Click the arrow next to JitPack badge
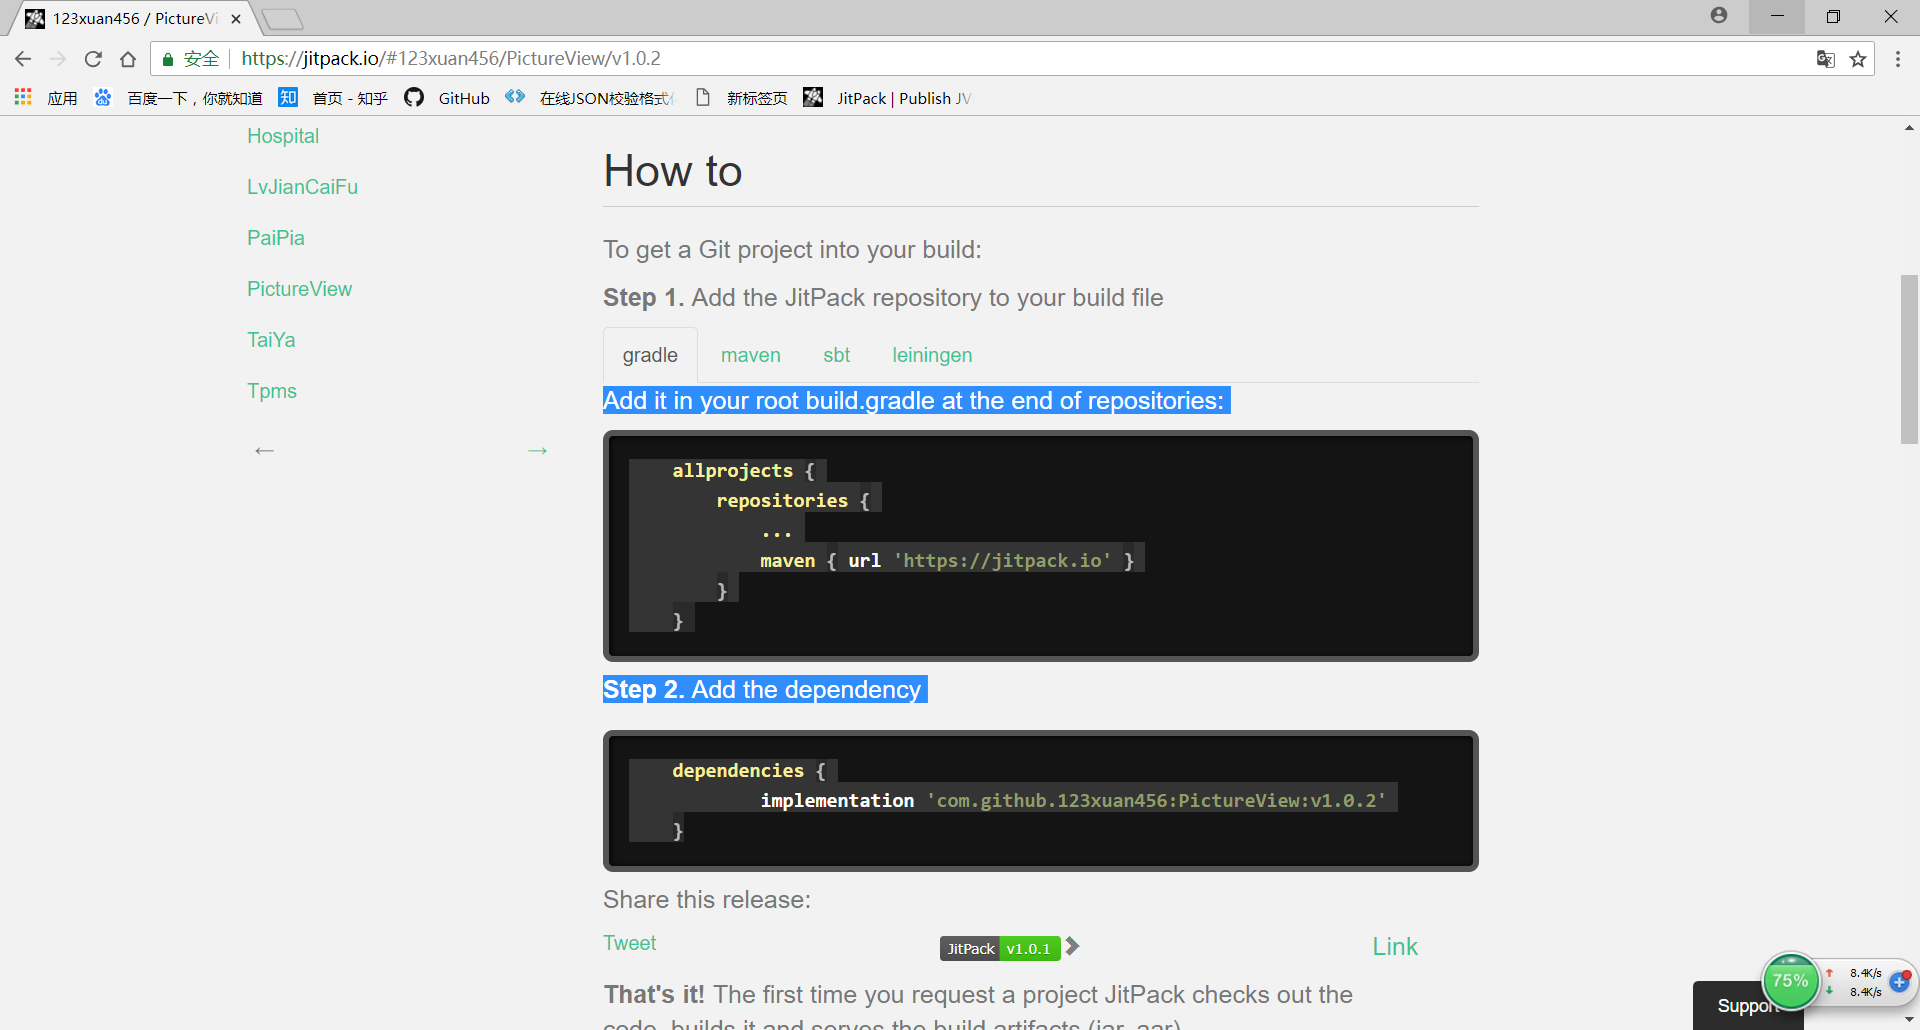Image resolution: width=1920 pixels, height=1030 pixels. point(1072,946)
